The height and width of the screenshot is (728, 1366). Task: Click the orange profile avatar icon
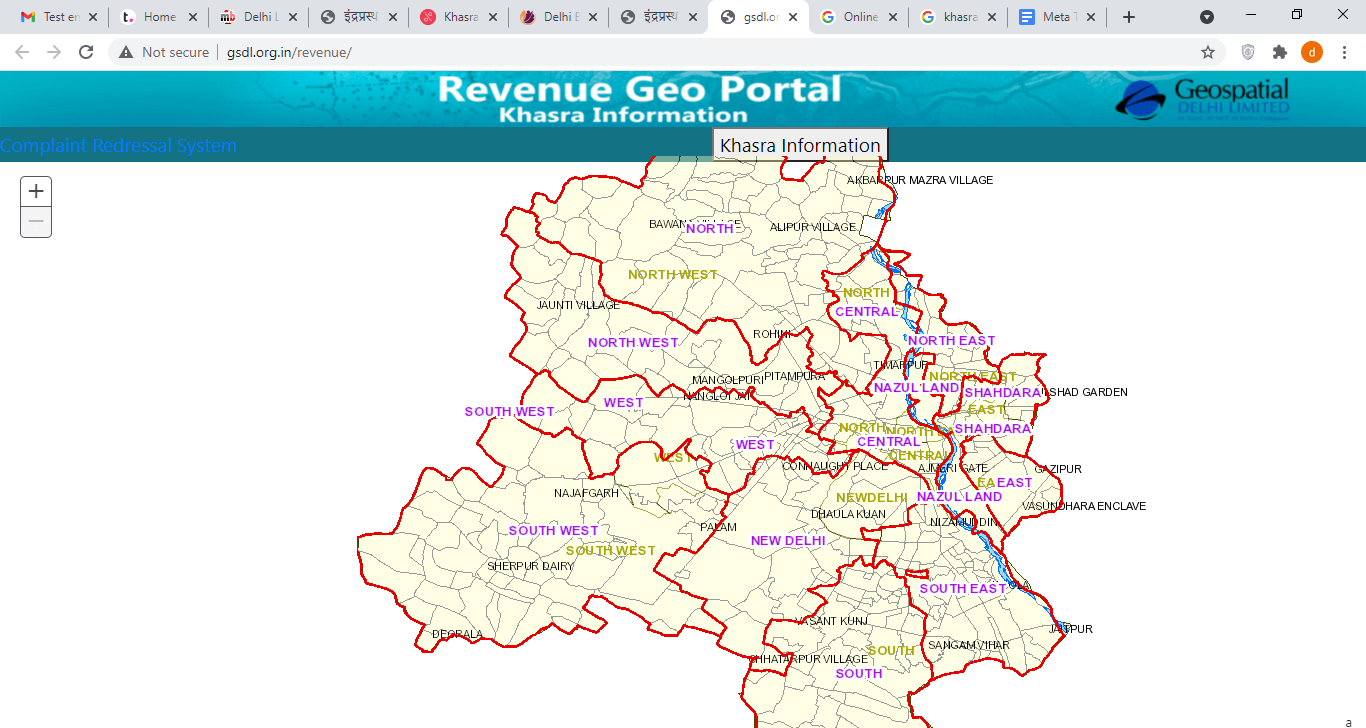(1311, 52)
